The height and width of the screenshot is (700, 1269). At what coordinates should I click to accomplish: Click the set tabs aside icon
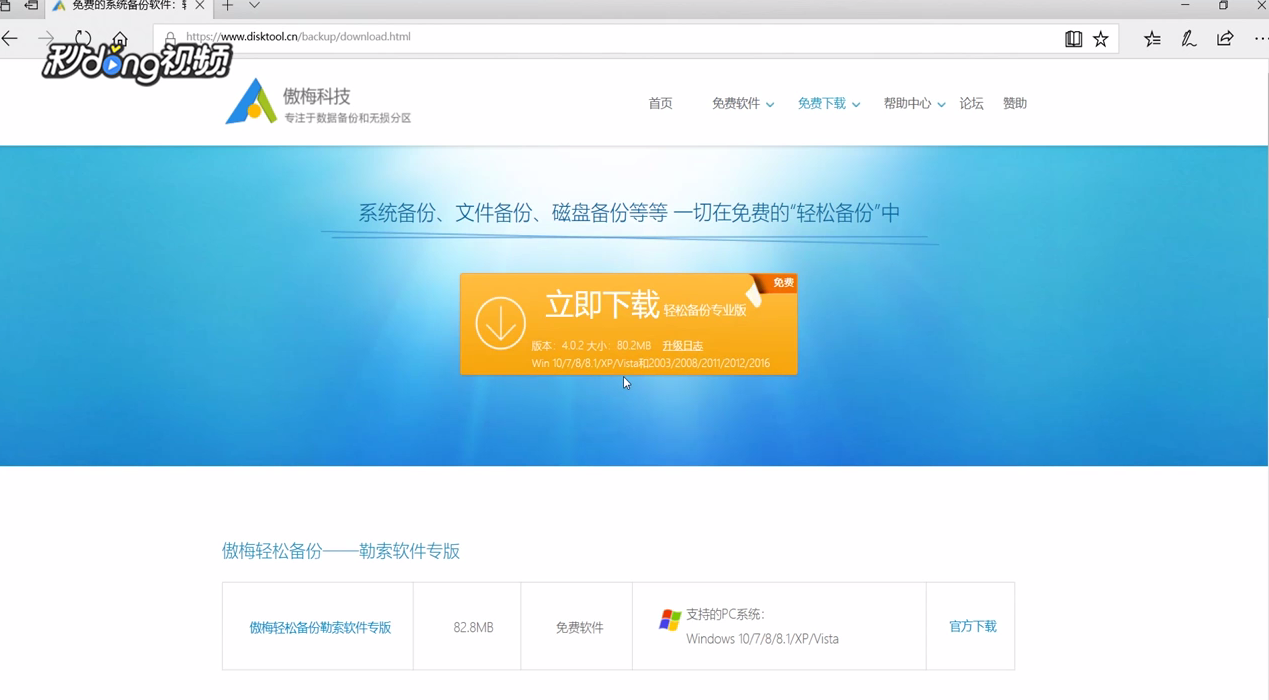coord(31,6)
